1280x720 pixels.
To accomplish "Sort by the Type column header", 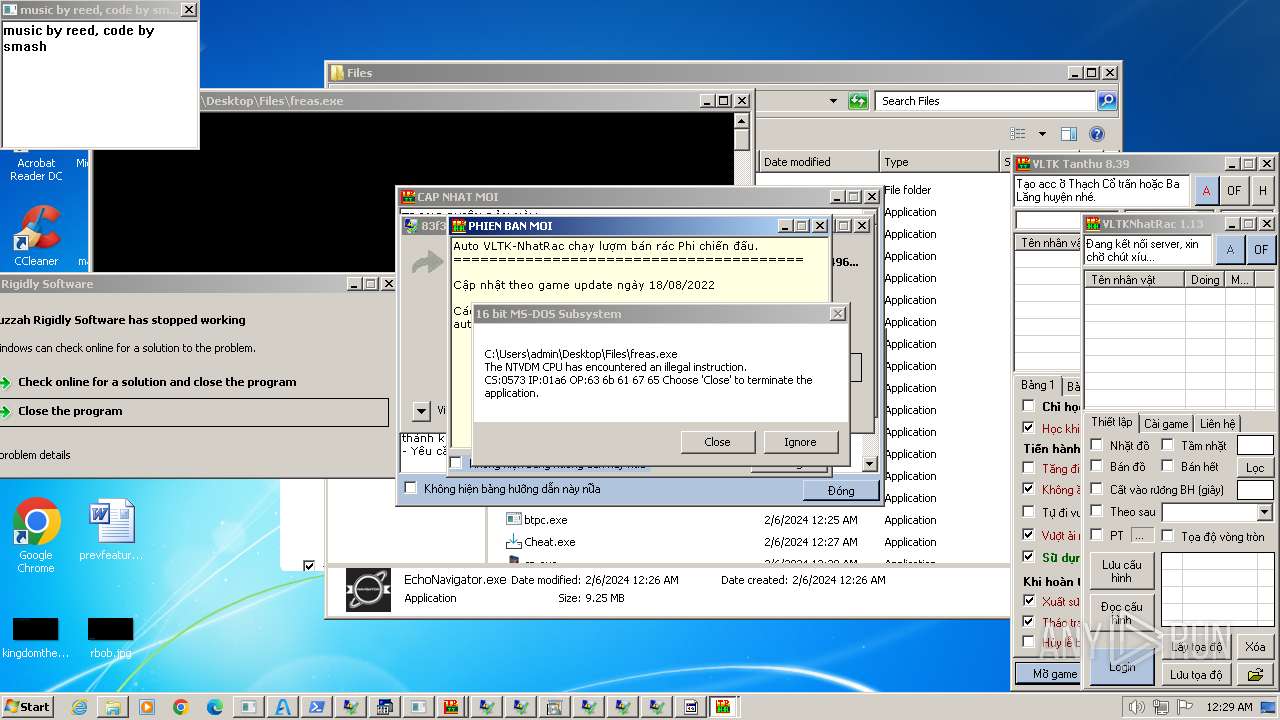I will point(940,162).
